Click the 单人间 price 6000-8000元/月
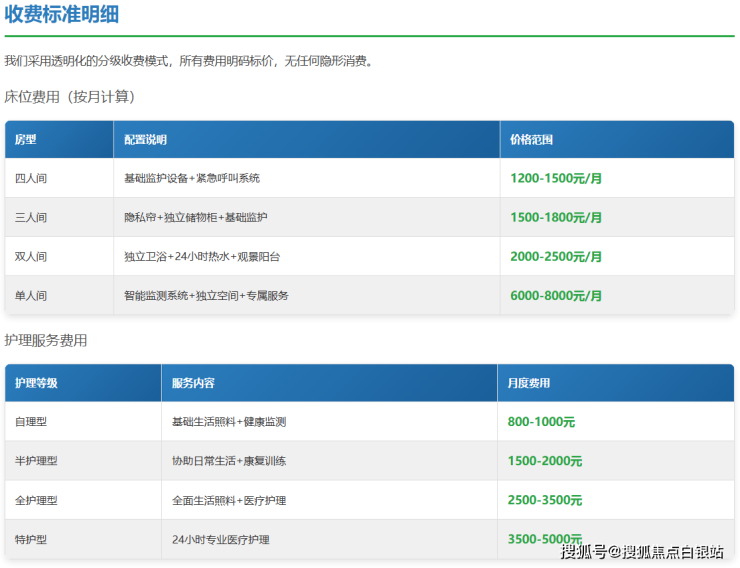740x568 pixels. [x=556, y=296]
